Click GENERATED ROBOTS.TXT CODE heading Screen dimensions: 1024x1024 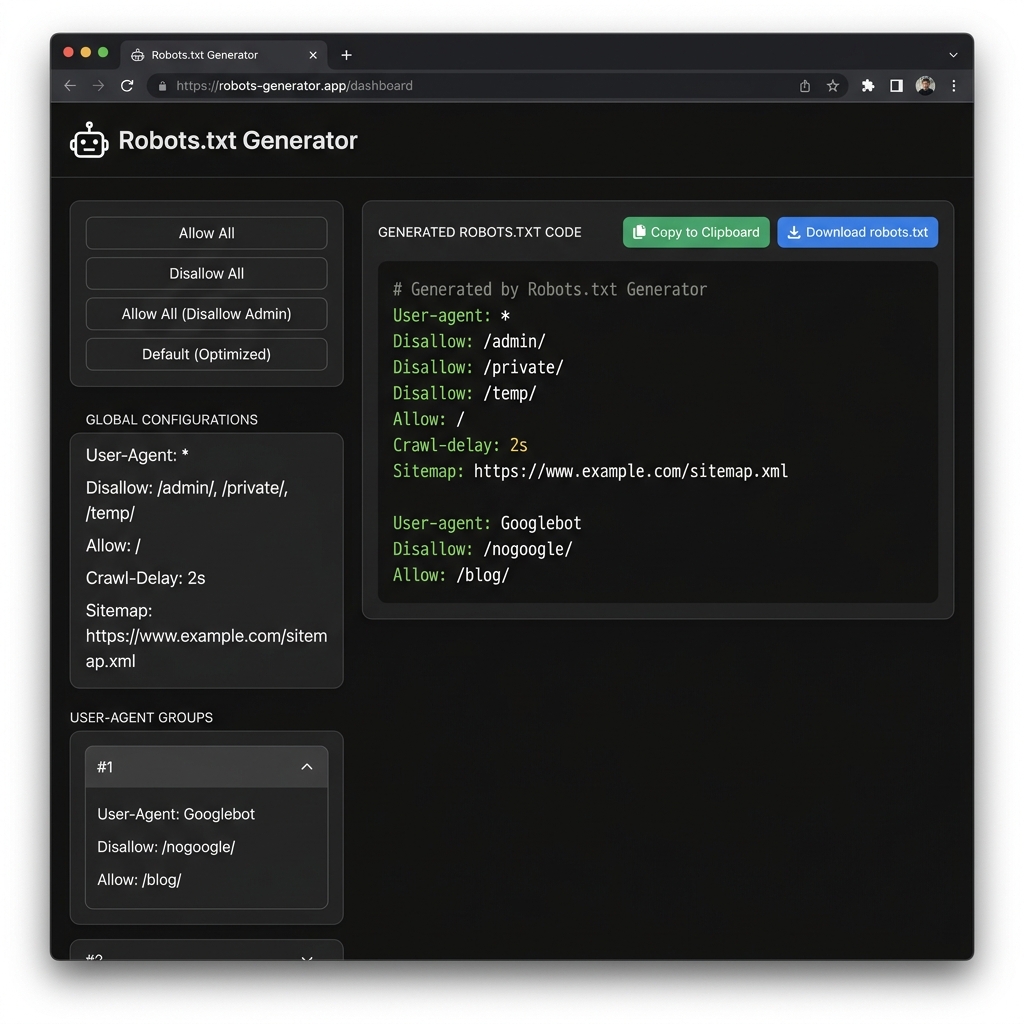480,232
